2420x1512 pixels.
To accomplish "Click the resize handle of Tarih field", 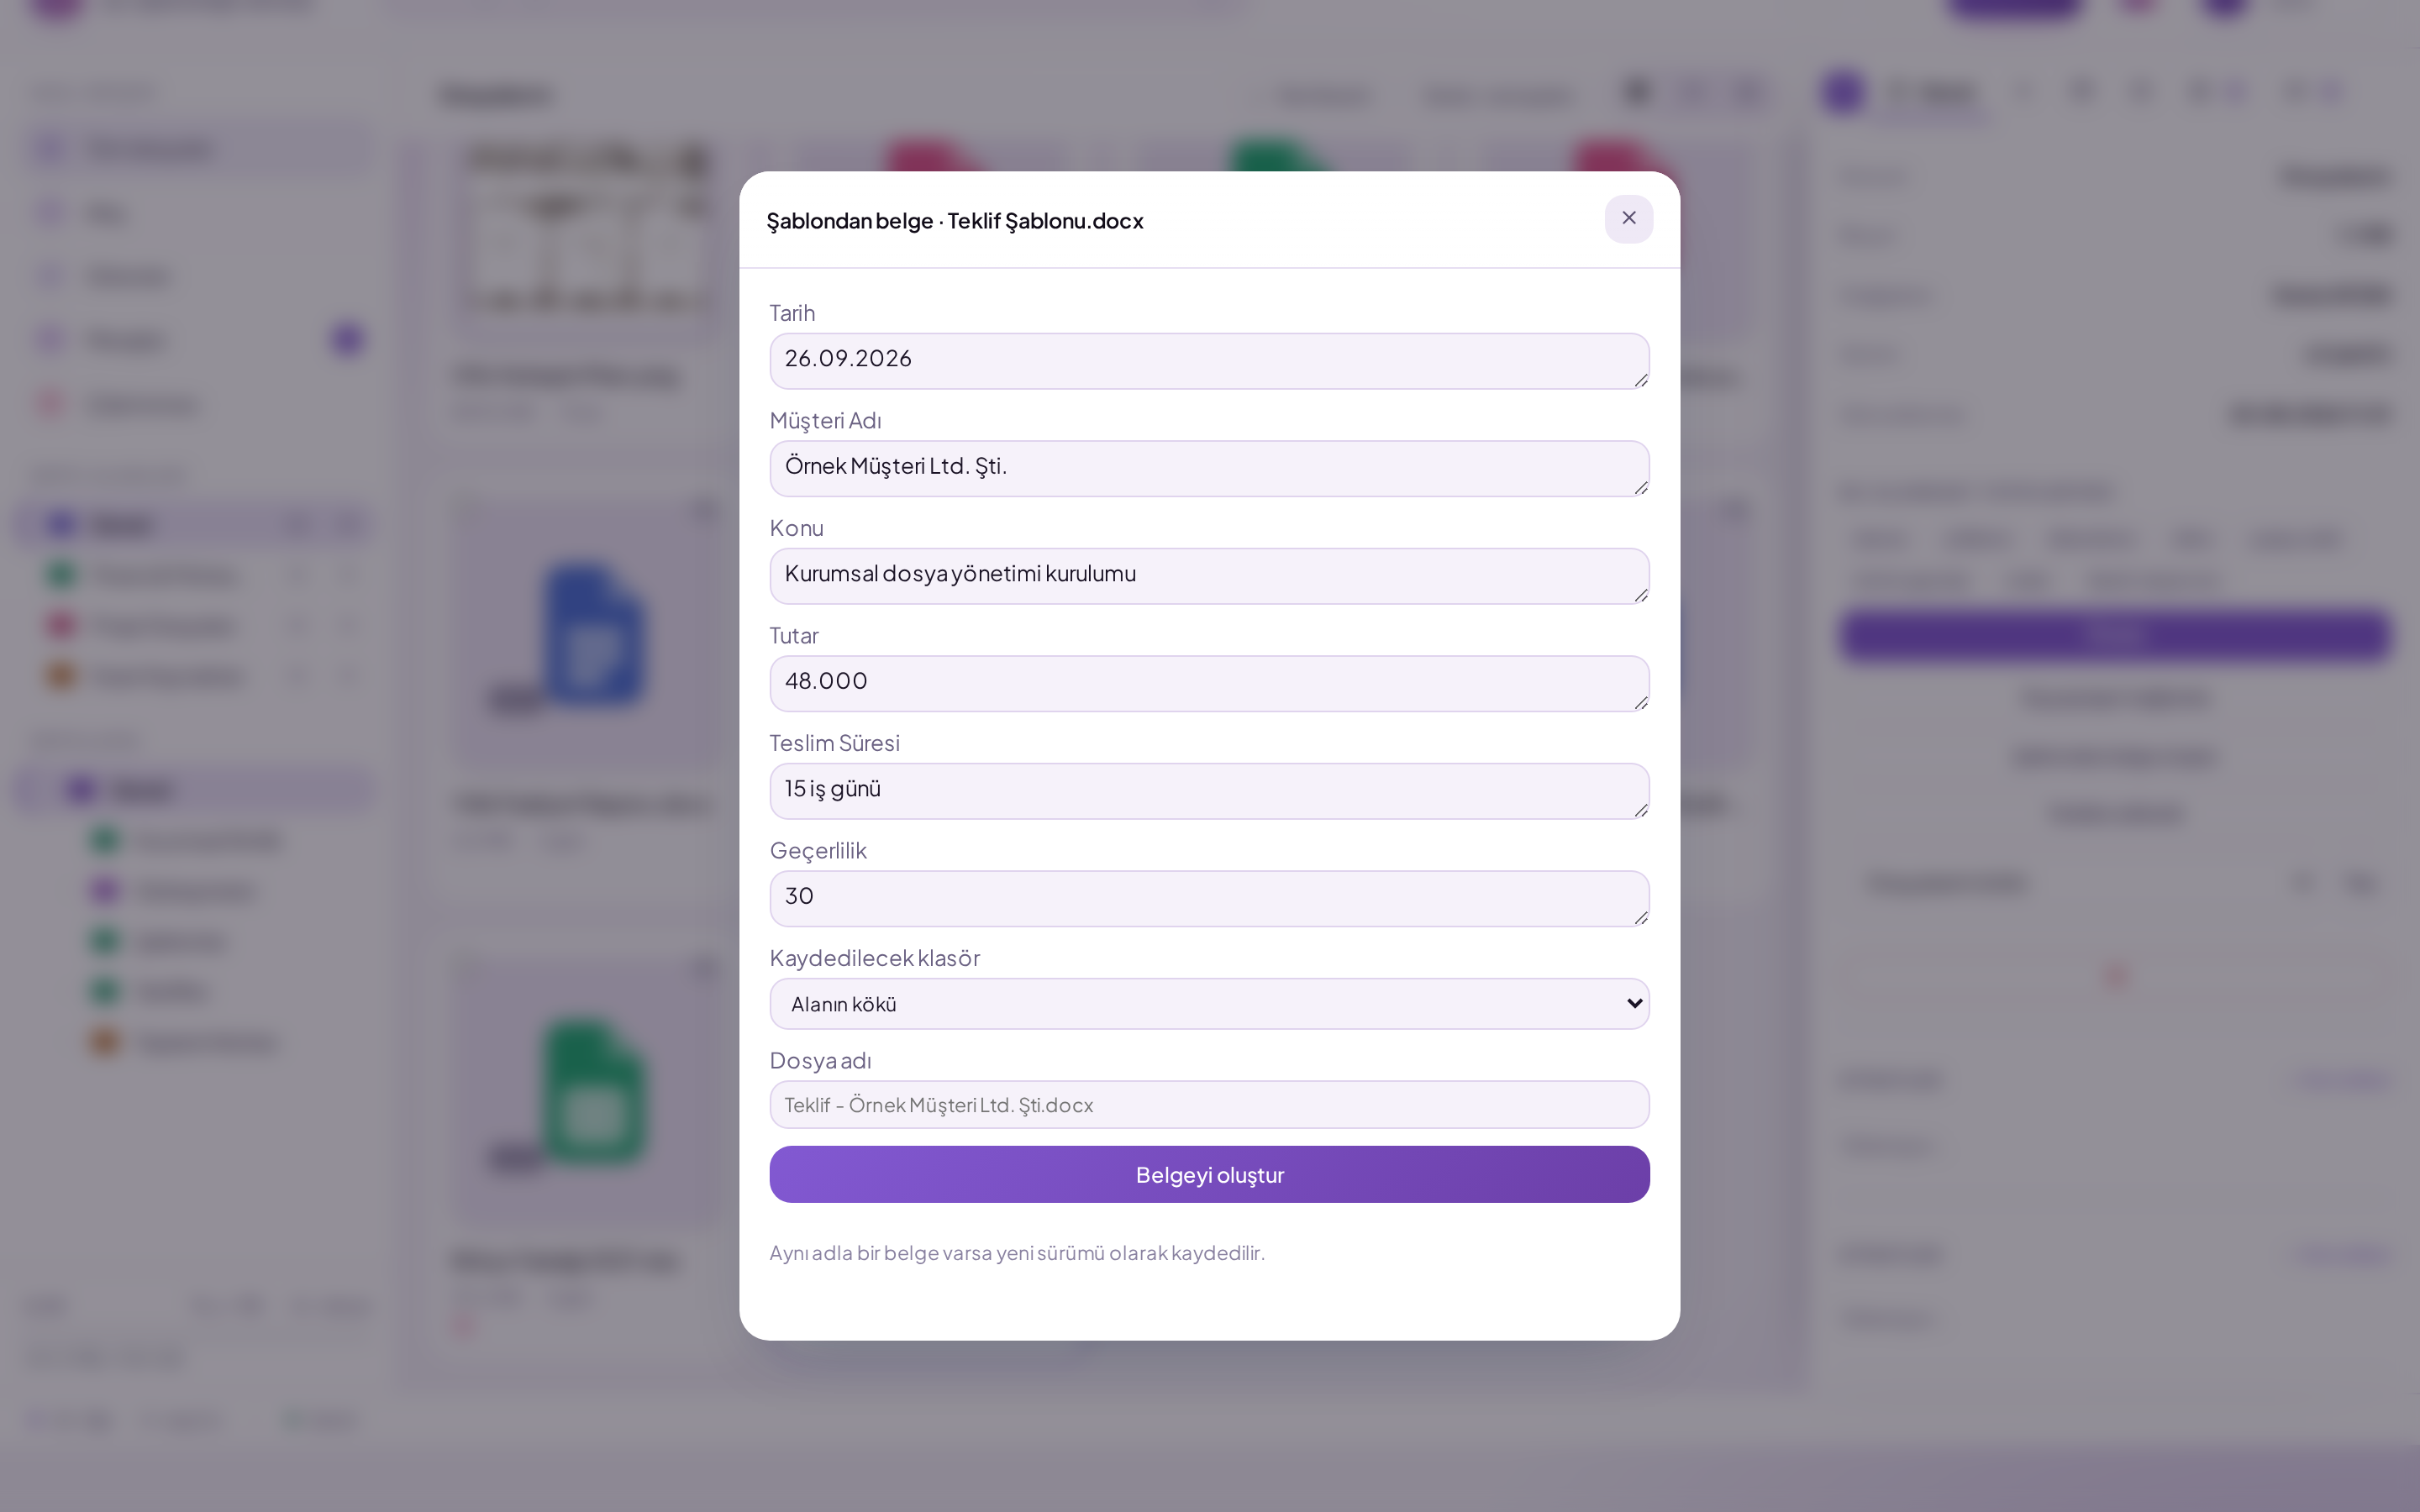I will [1640, 380].
